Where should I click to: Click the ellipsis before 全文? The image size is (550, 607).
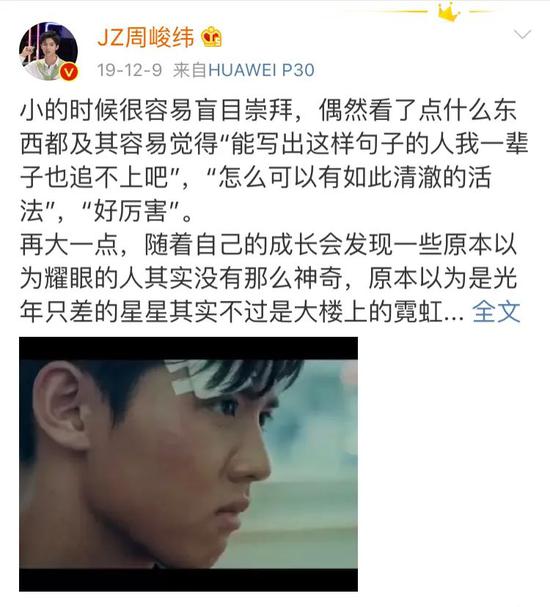pyautogui.click(x=454, y=317)
